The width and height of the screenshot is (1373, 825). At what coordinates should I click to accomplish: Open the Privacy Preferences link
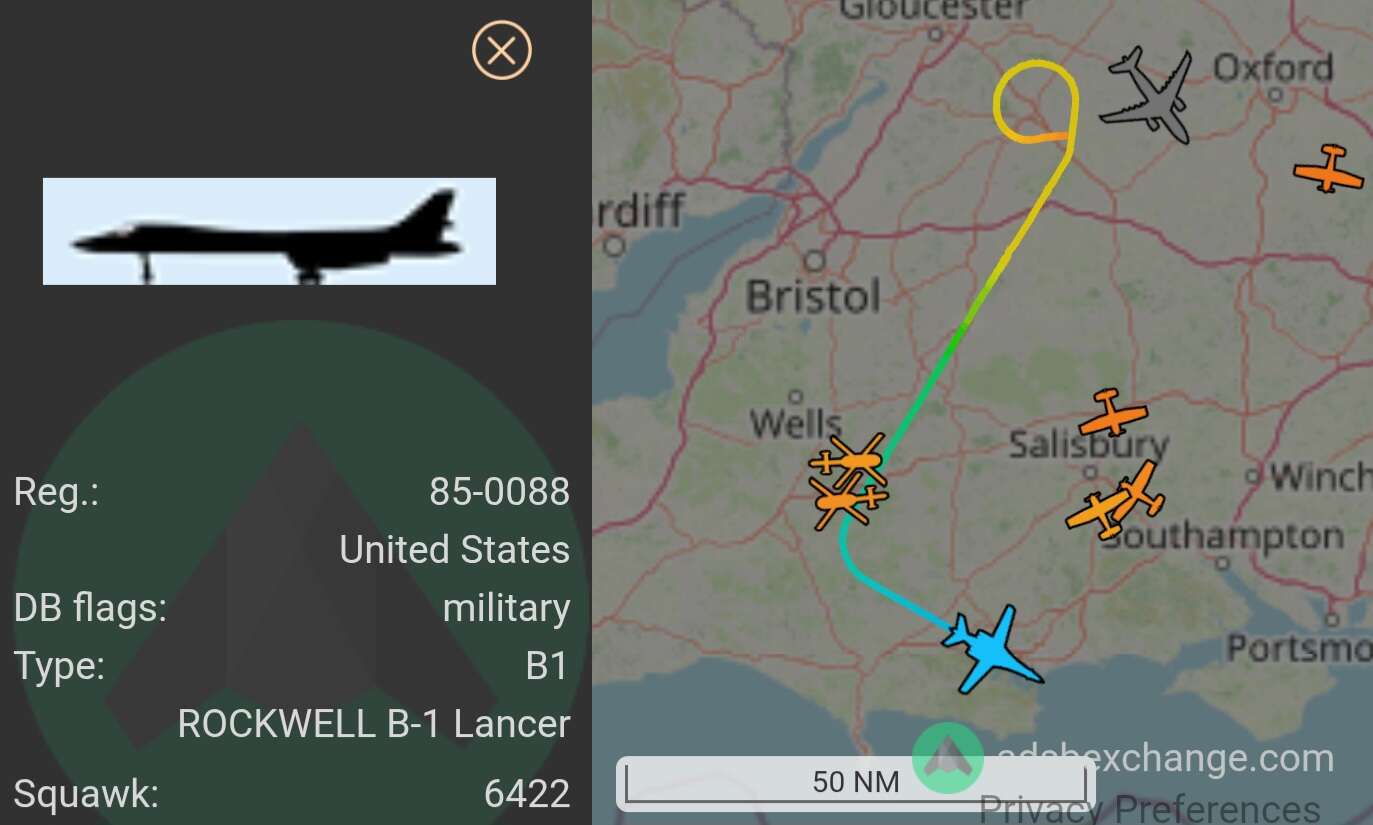pyautogui.click(x=1150, y=808)
